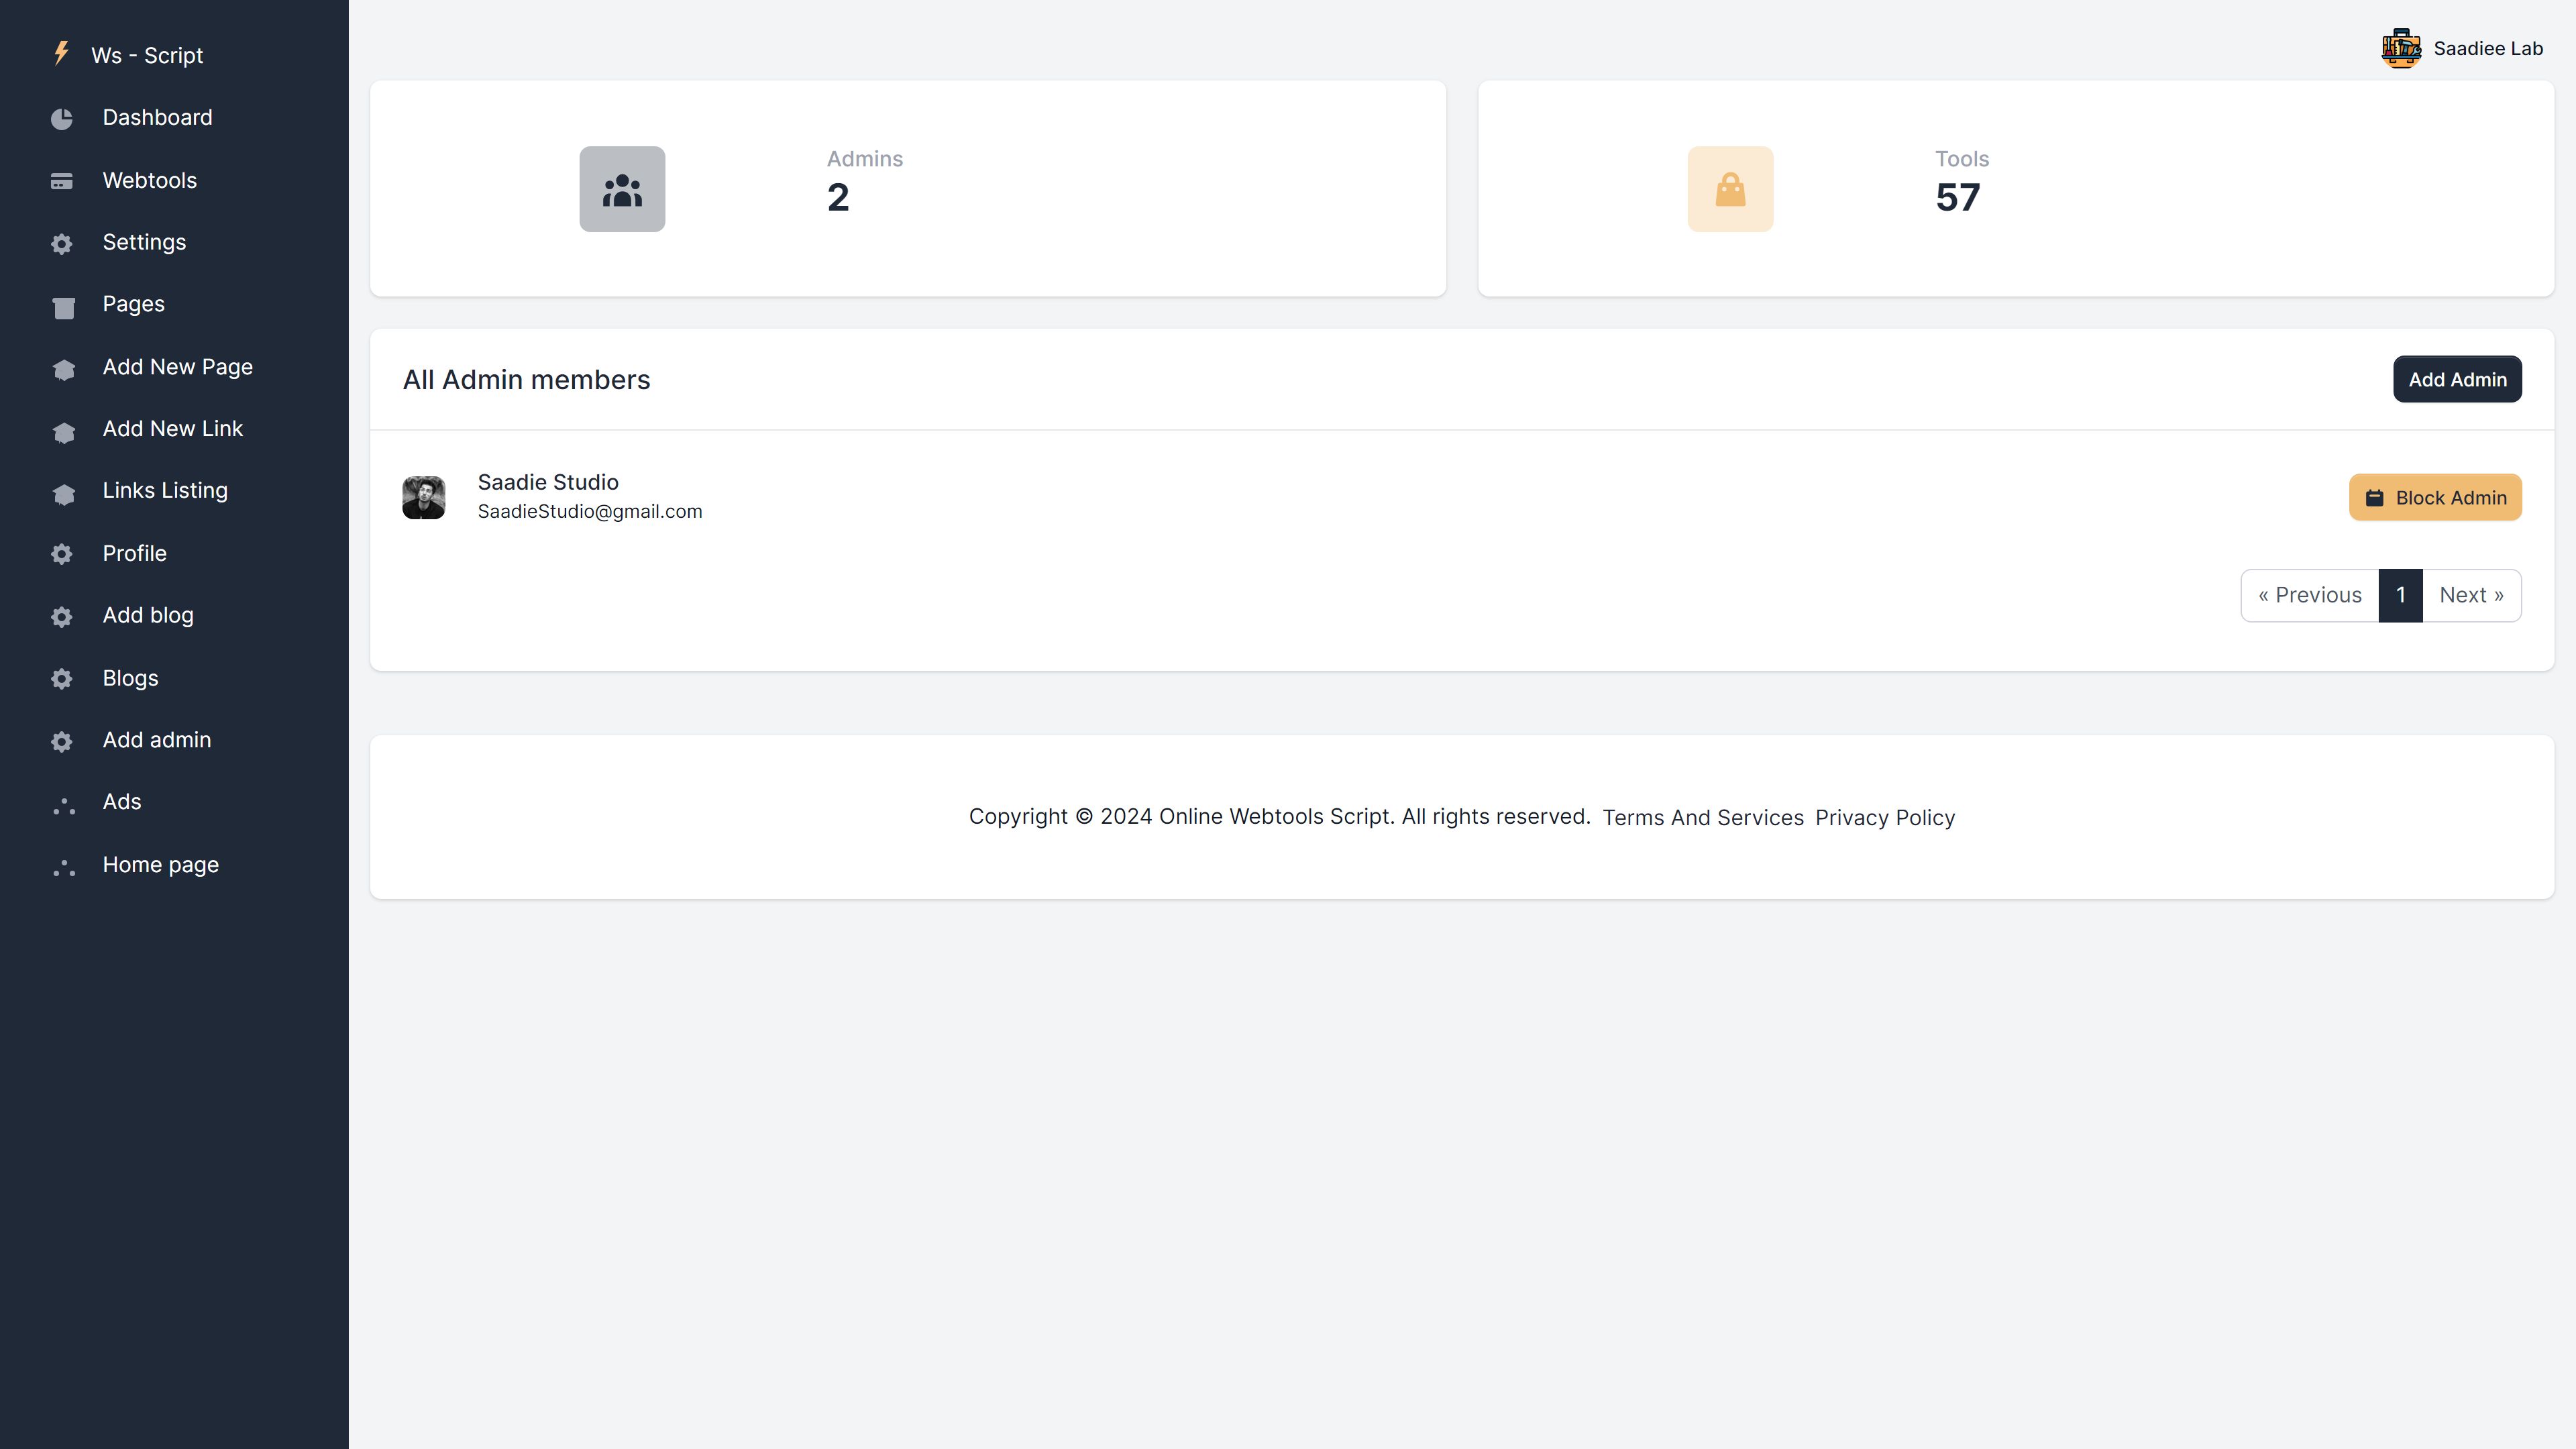Screen dimensions: 2576x1449
Task: Click the Pages archive box icon
Action: tap(64, 307)
